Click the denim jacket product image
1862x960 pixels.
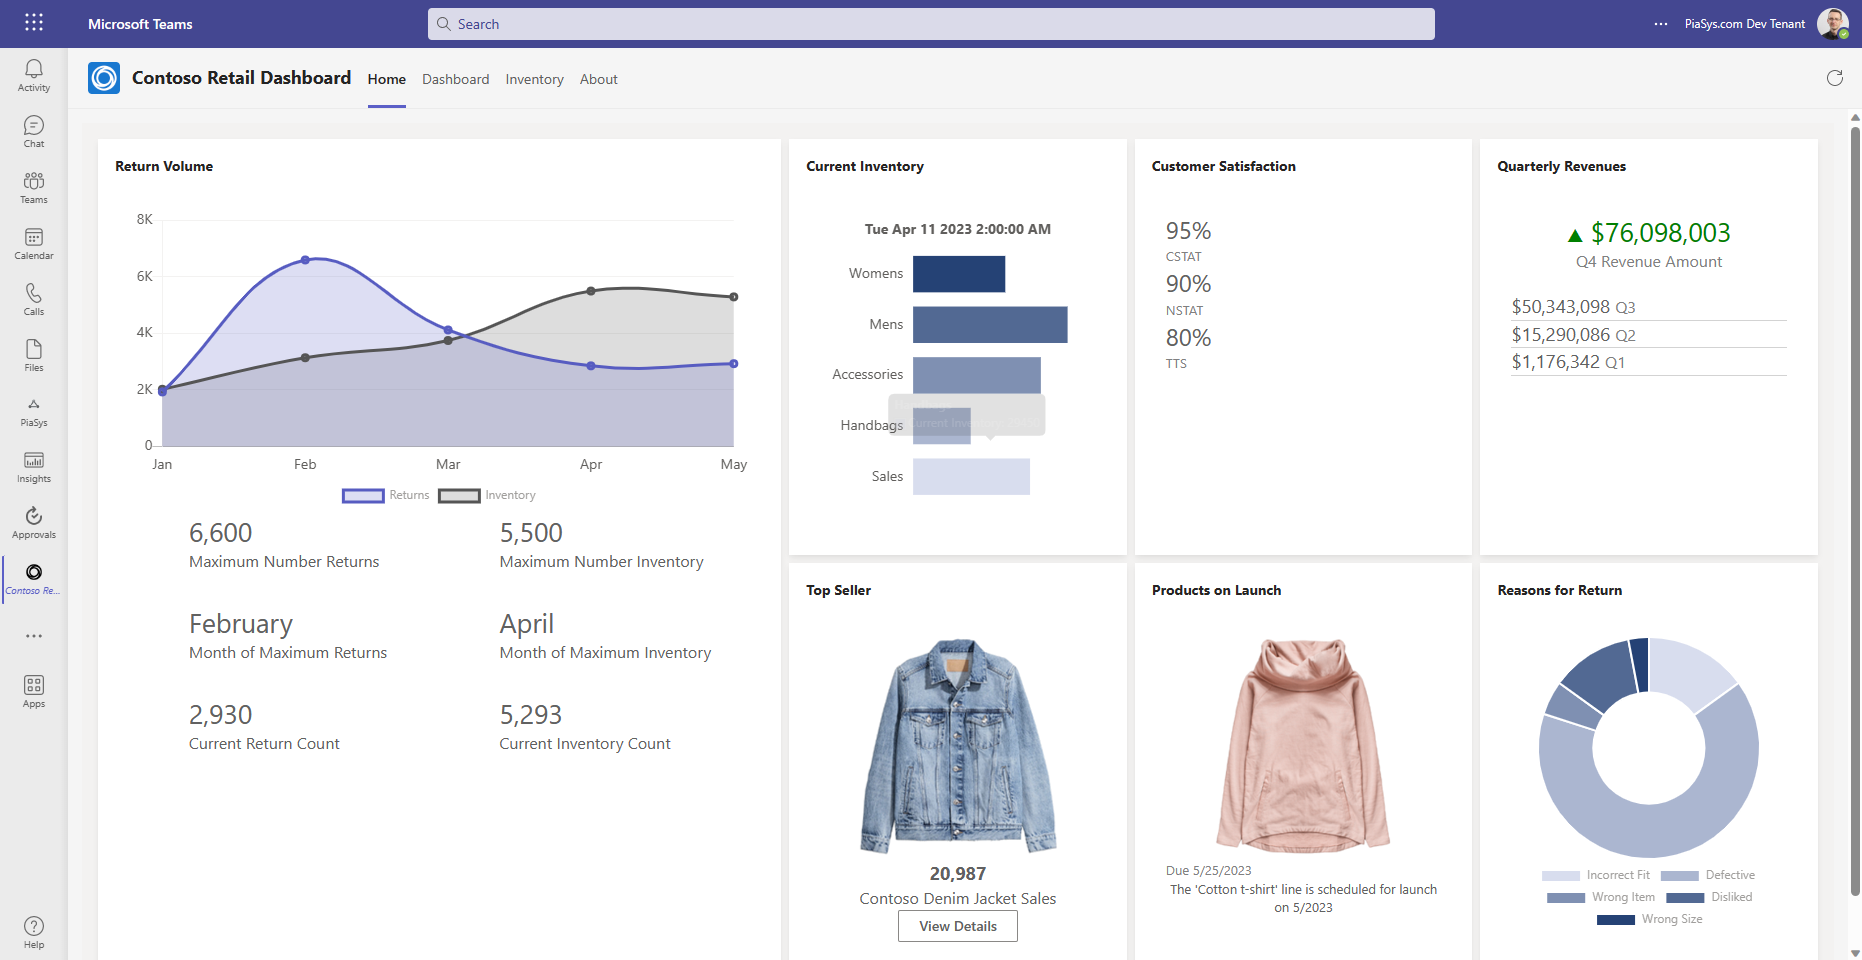pos(958,746)
